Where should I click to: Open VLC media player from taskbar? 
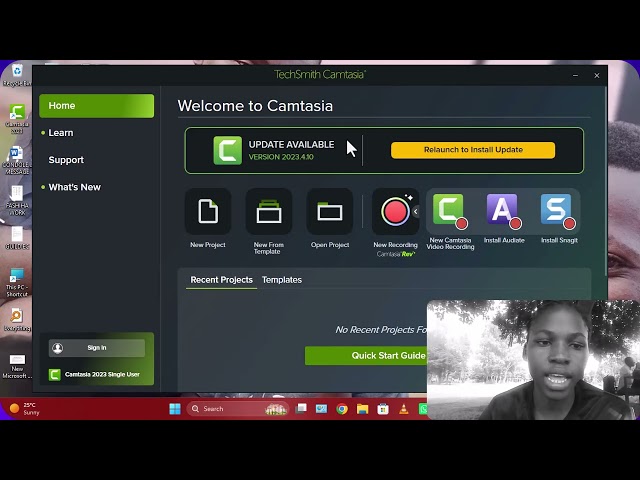(x=404, y=409)
